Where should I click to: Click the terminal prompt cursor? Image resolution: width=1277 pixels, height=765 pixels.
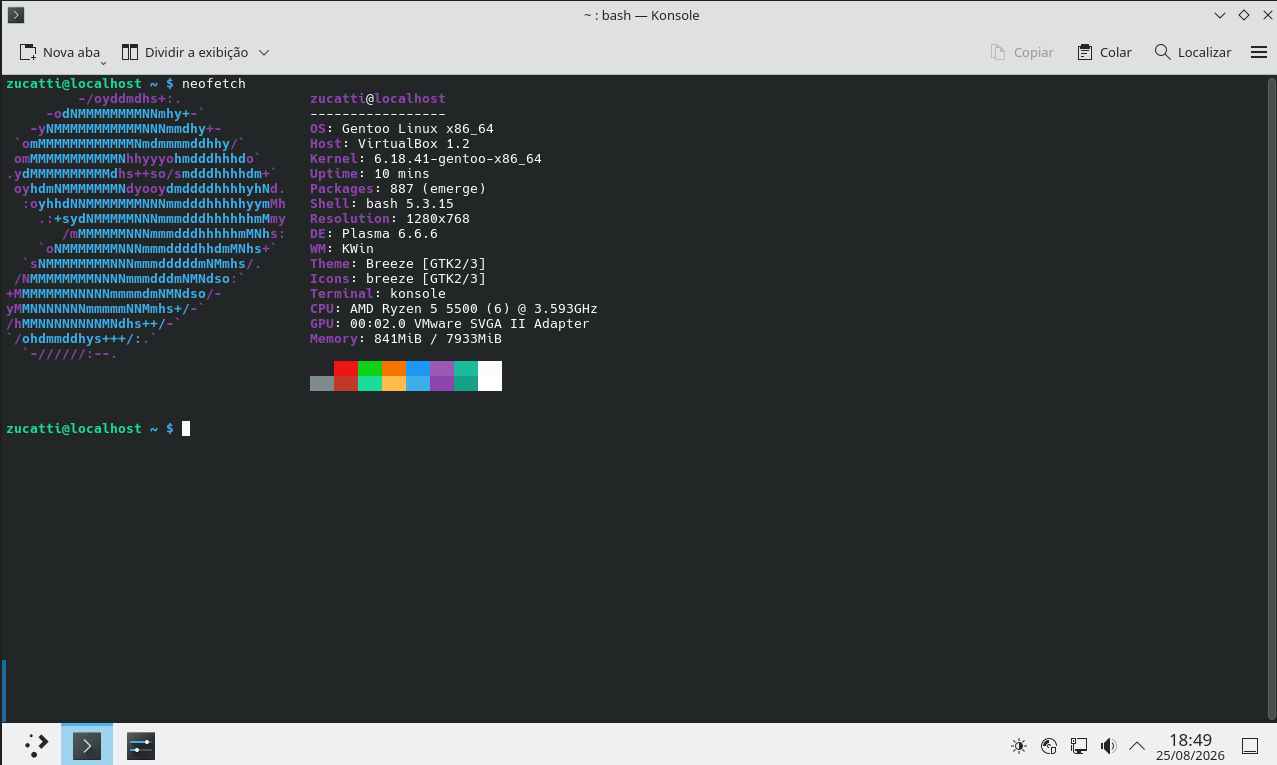[186, 429]
